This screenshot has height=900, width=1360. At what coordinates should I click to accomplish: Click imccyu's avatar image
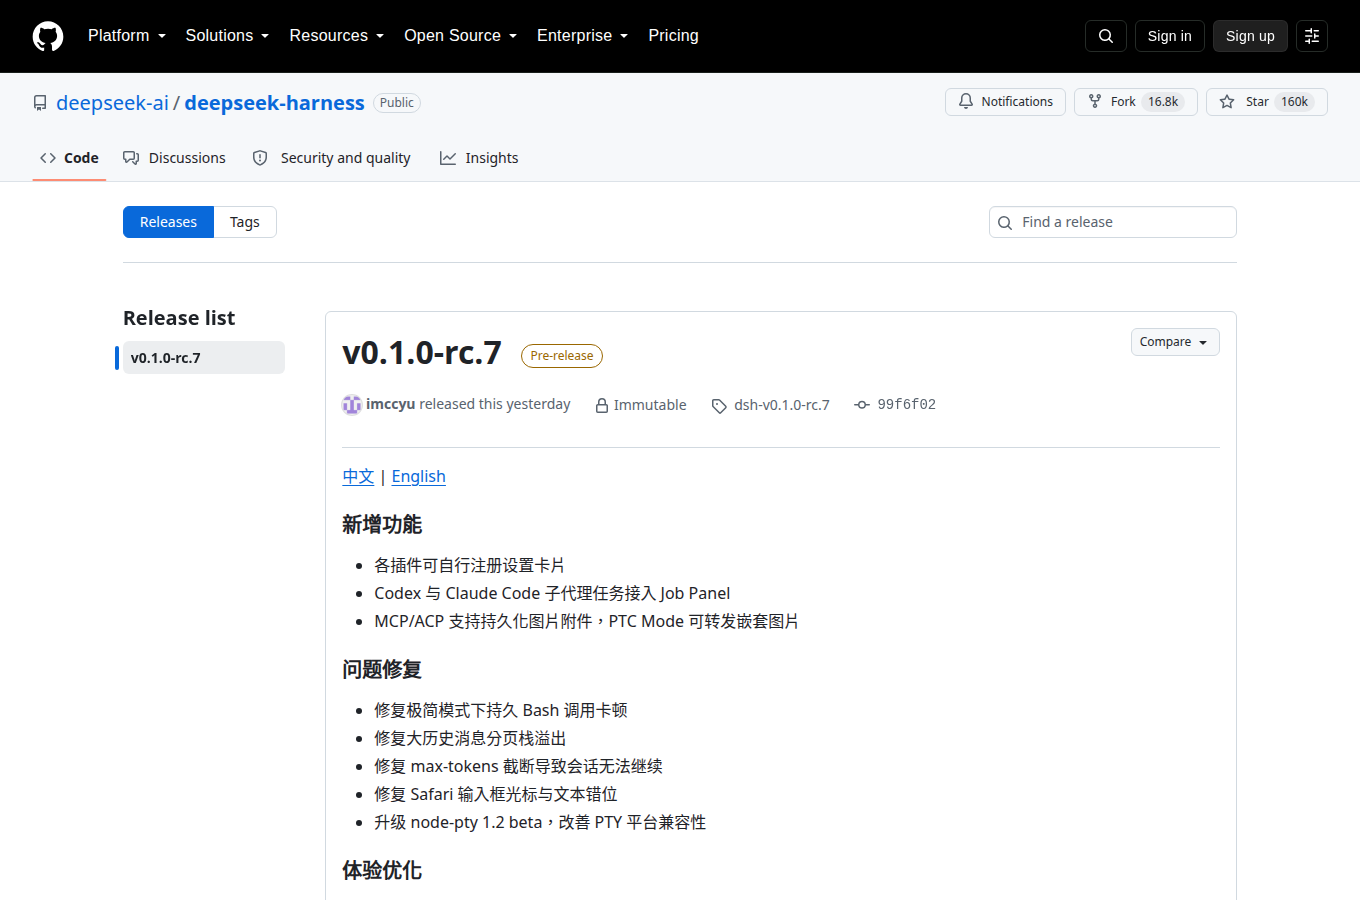click(x=352, y=404)
